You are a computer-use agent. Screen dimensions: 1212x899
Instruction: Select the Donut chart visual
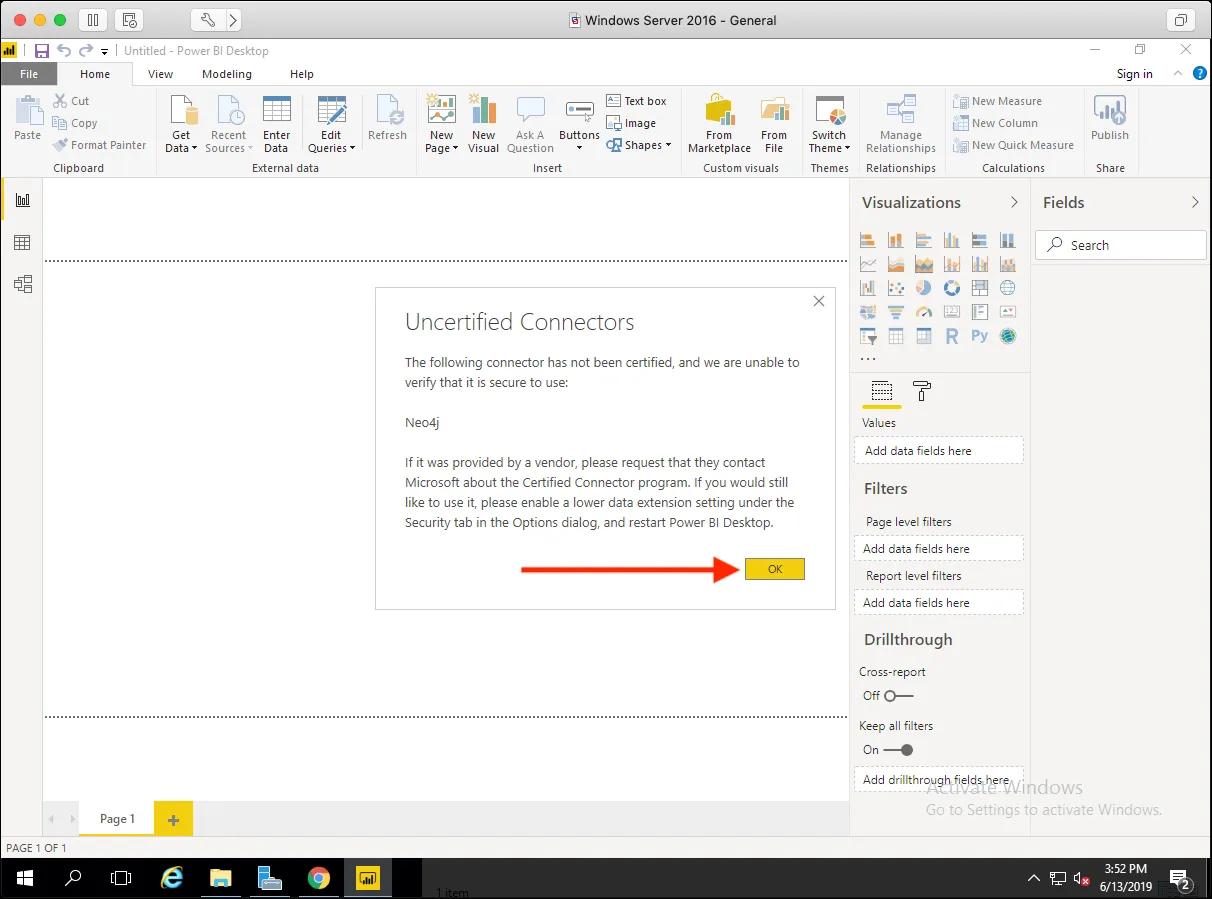point(952,288)
